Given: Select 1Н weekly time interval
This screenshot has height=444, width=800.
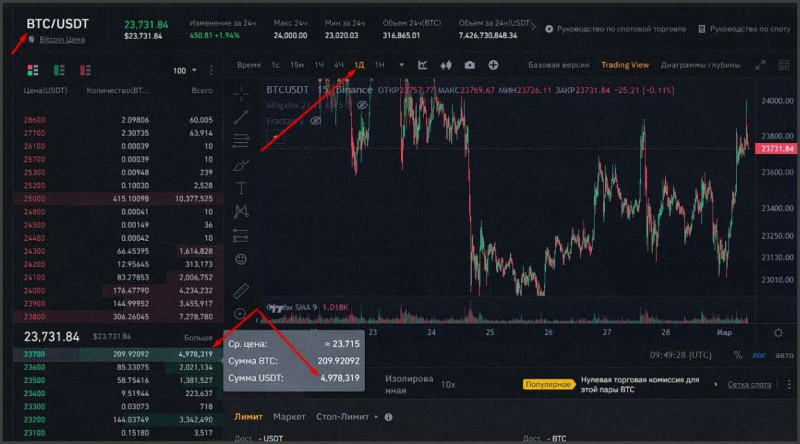Looking at the screenshot, I should [x=380, y=65].
